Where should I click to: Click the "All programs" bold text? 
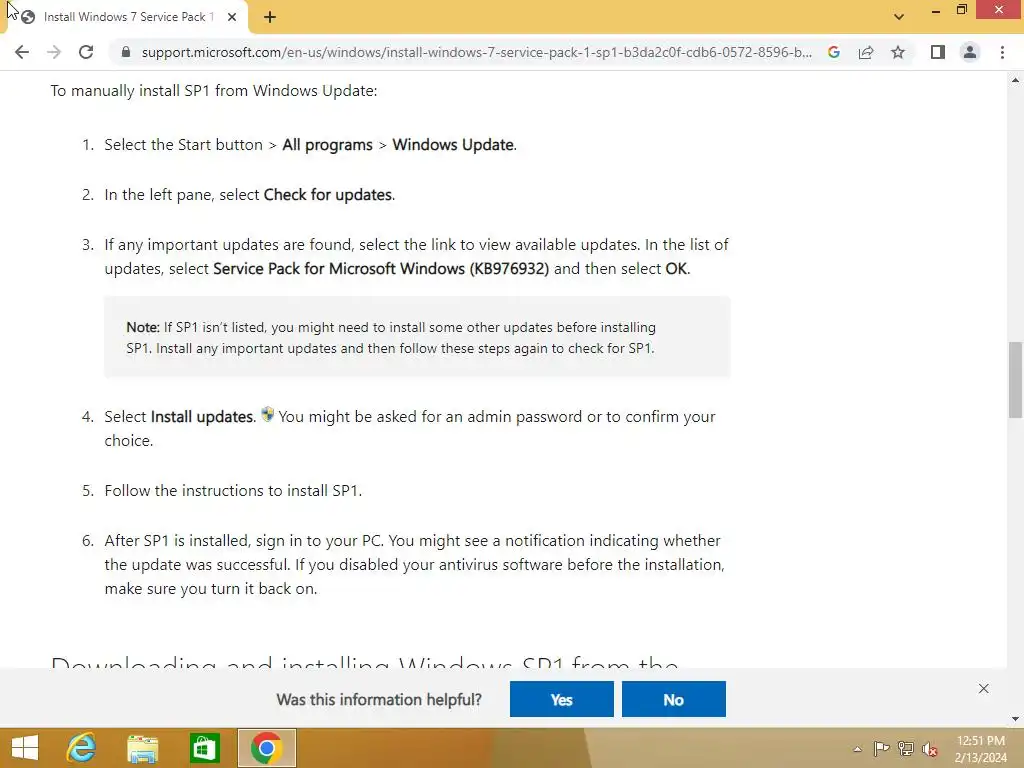pos(327,144)
